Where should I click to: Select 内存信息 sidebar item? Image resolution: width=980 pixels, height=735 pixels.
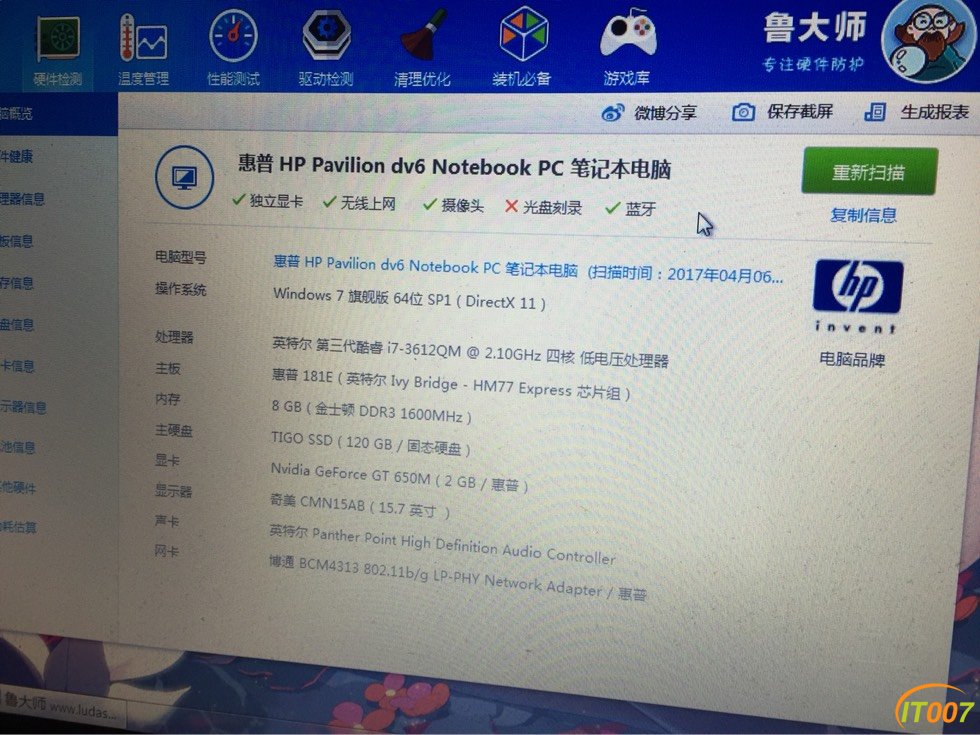tap(17, 282)
